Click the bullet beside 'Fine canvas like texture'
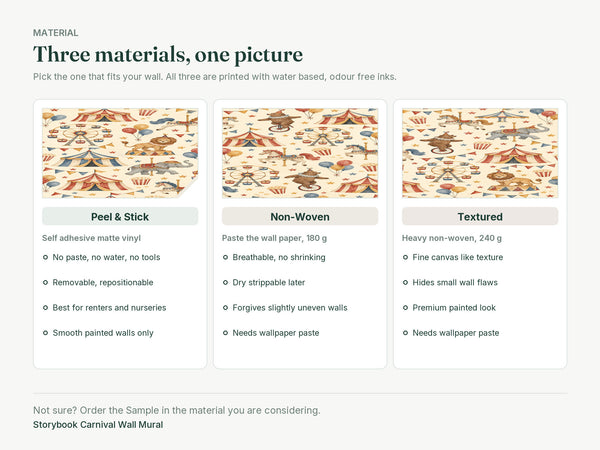The width and height of the screenshot is (600, 450). (405, 257)
